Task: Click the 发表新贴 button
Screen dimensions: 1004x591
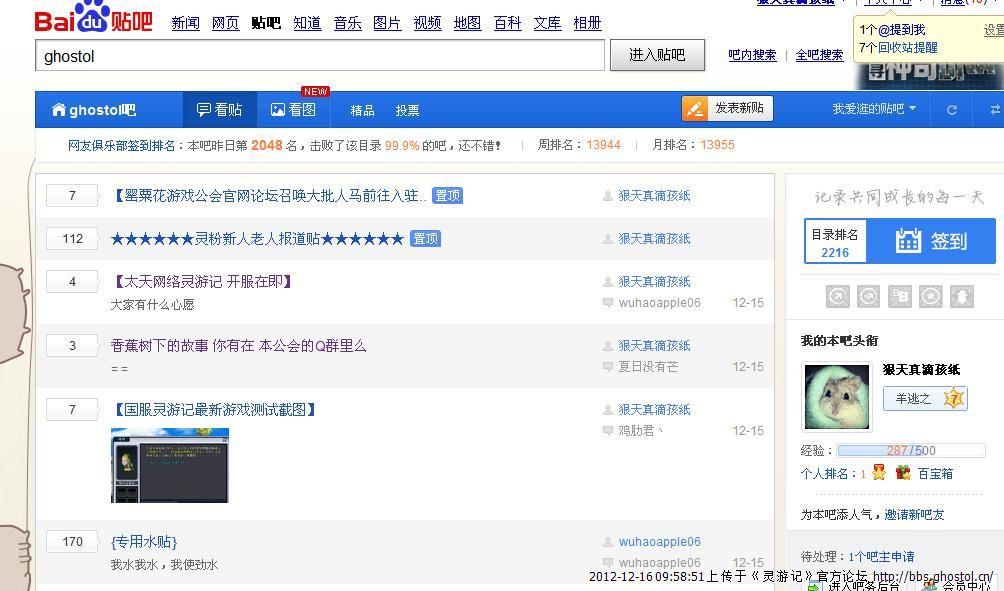Action: (x=727, y=108)
